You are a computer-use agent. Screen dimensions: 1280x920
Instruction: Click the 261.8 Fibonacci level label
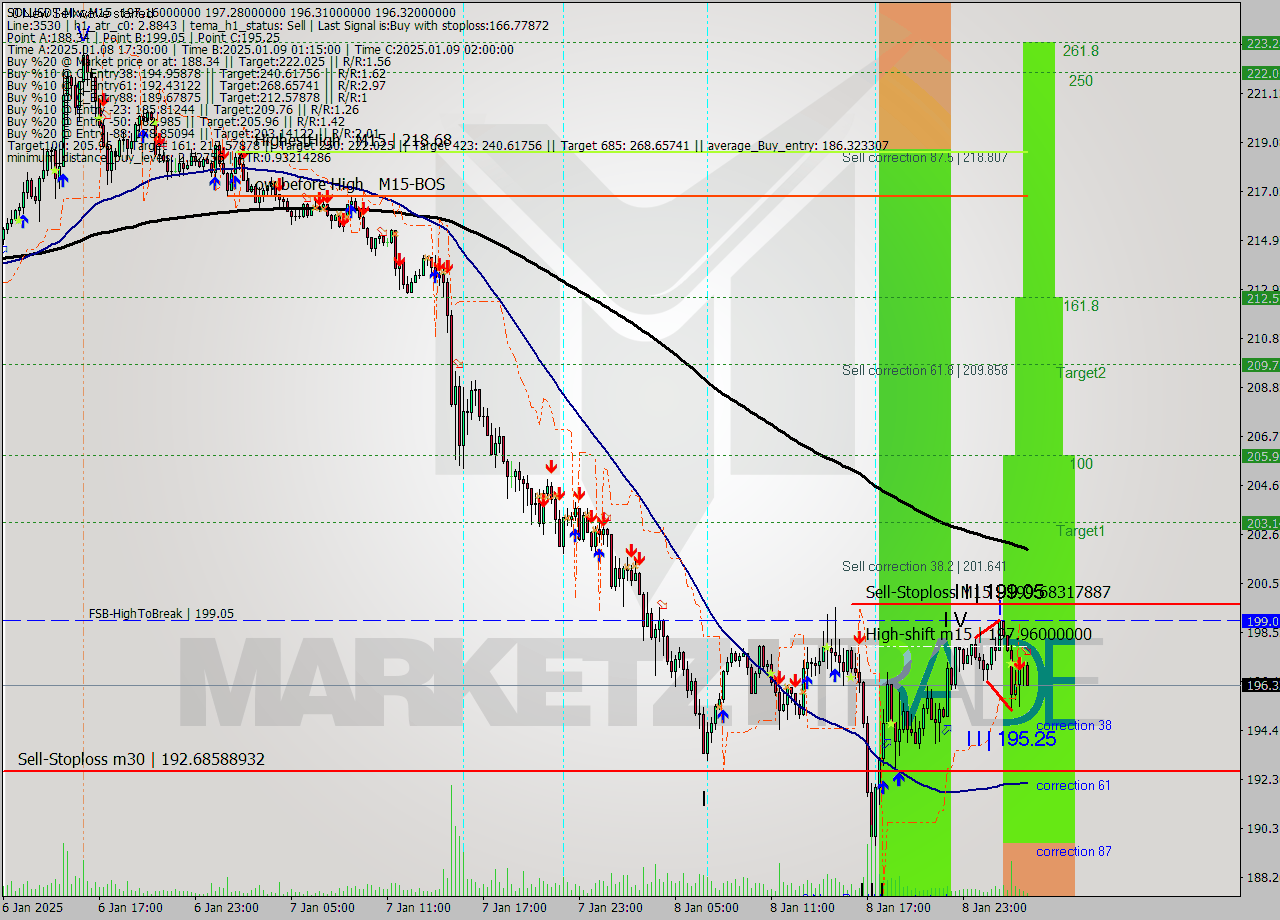(x=1081, y=51)
